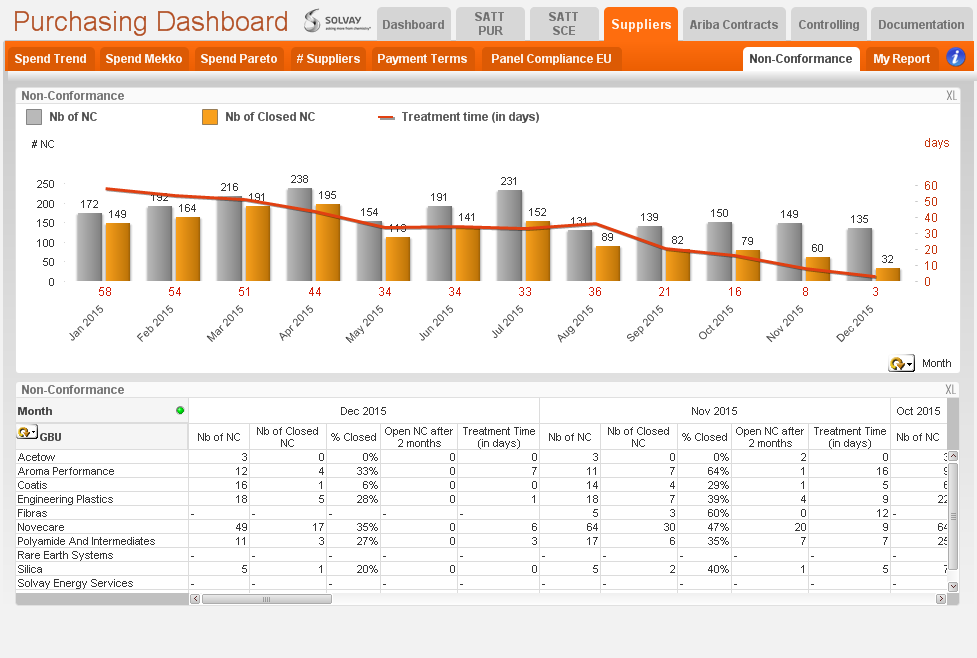Viewport: 977px width, 658px height.
Task: Open the Month cycle dropdown under chart
Action: [901, 363]
